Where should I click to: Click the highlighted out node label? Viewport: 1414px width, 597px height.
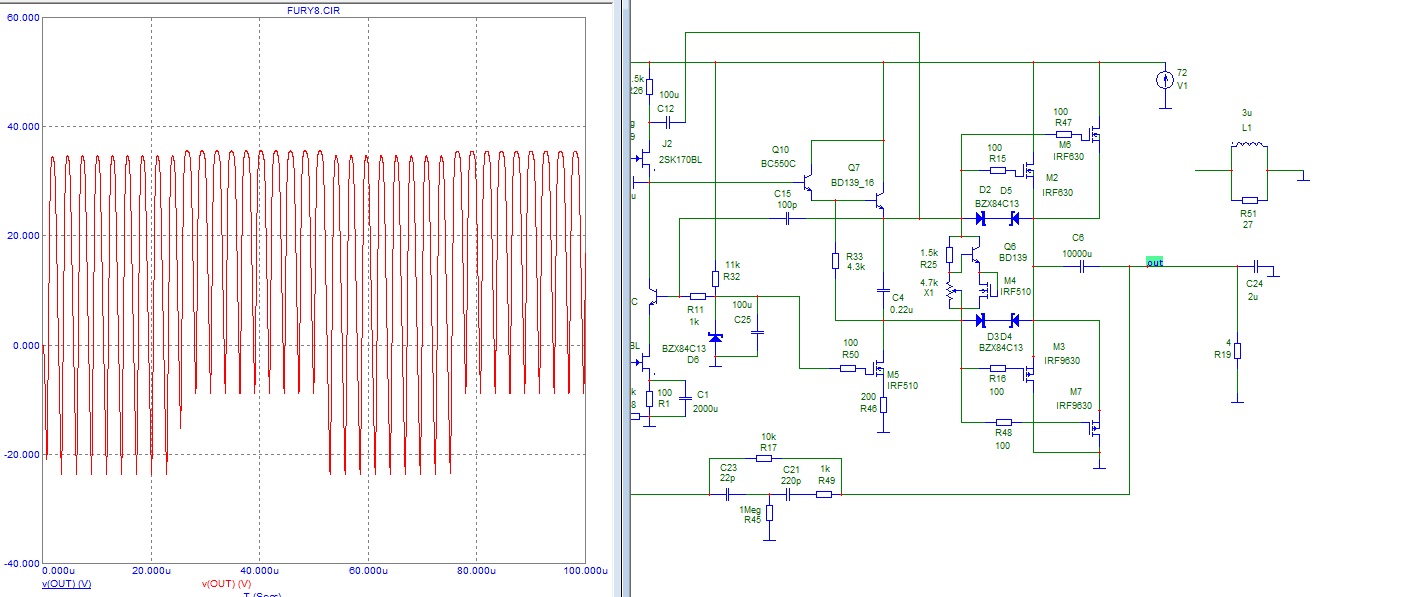coord(1155,262)
